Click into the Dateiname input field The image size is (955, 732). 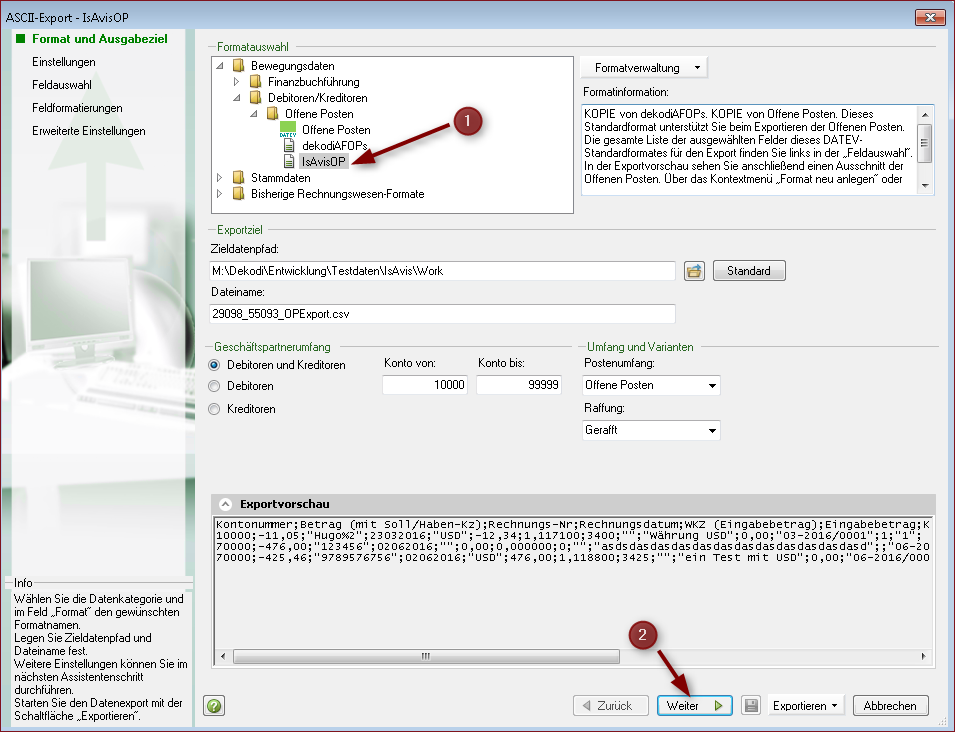(437, 314)
